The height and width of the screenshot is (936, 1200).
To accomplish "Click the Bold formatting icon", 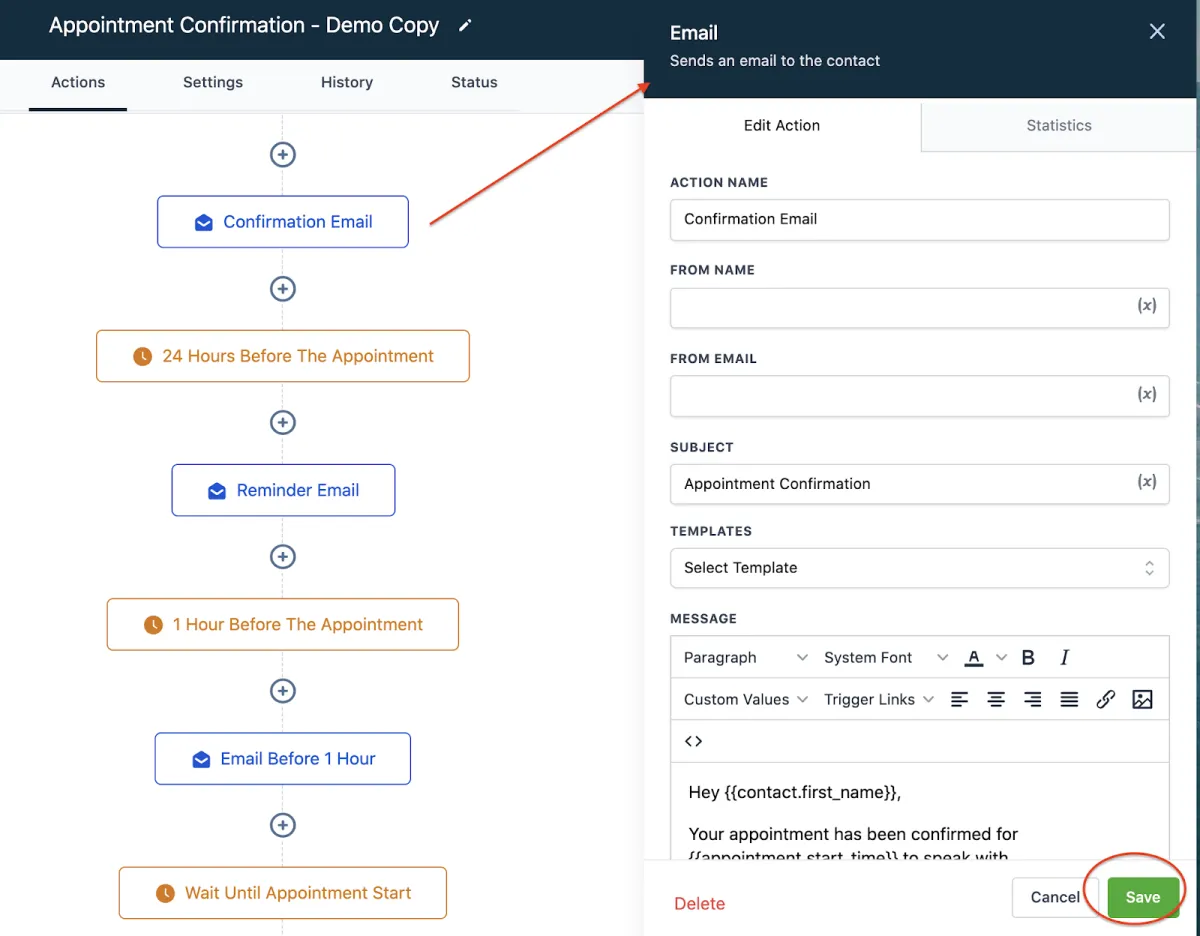I will [1028, 658].
